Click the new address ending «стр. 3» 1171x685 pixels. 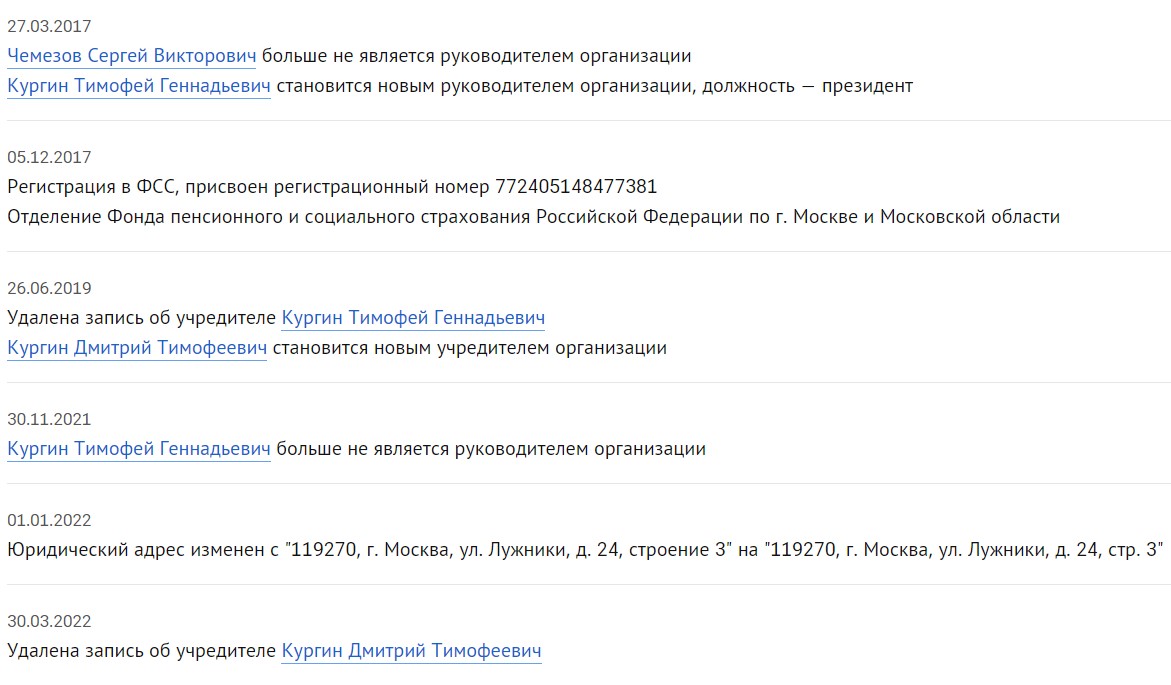pos(965,550)
